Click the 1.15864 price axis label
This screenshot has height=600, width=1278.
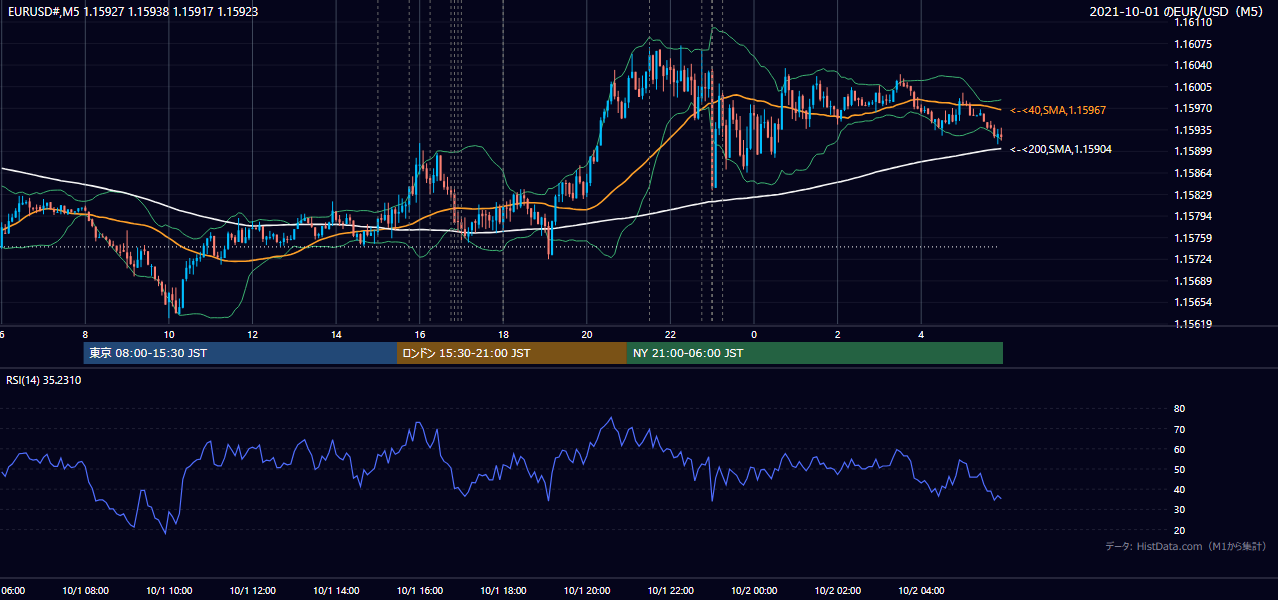pyautogui.click(x=1194, y=173)
